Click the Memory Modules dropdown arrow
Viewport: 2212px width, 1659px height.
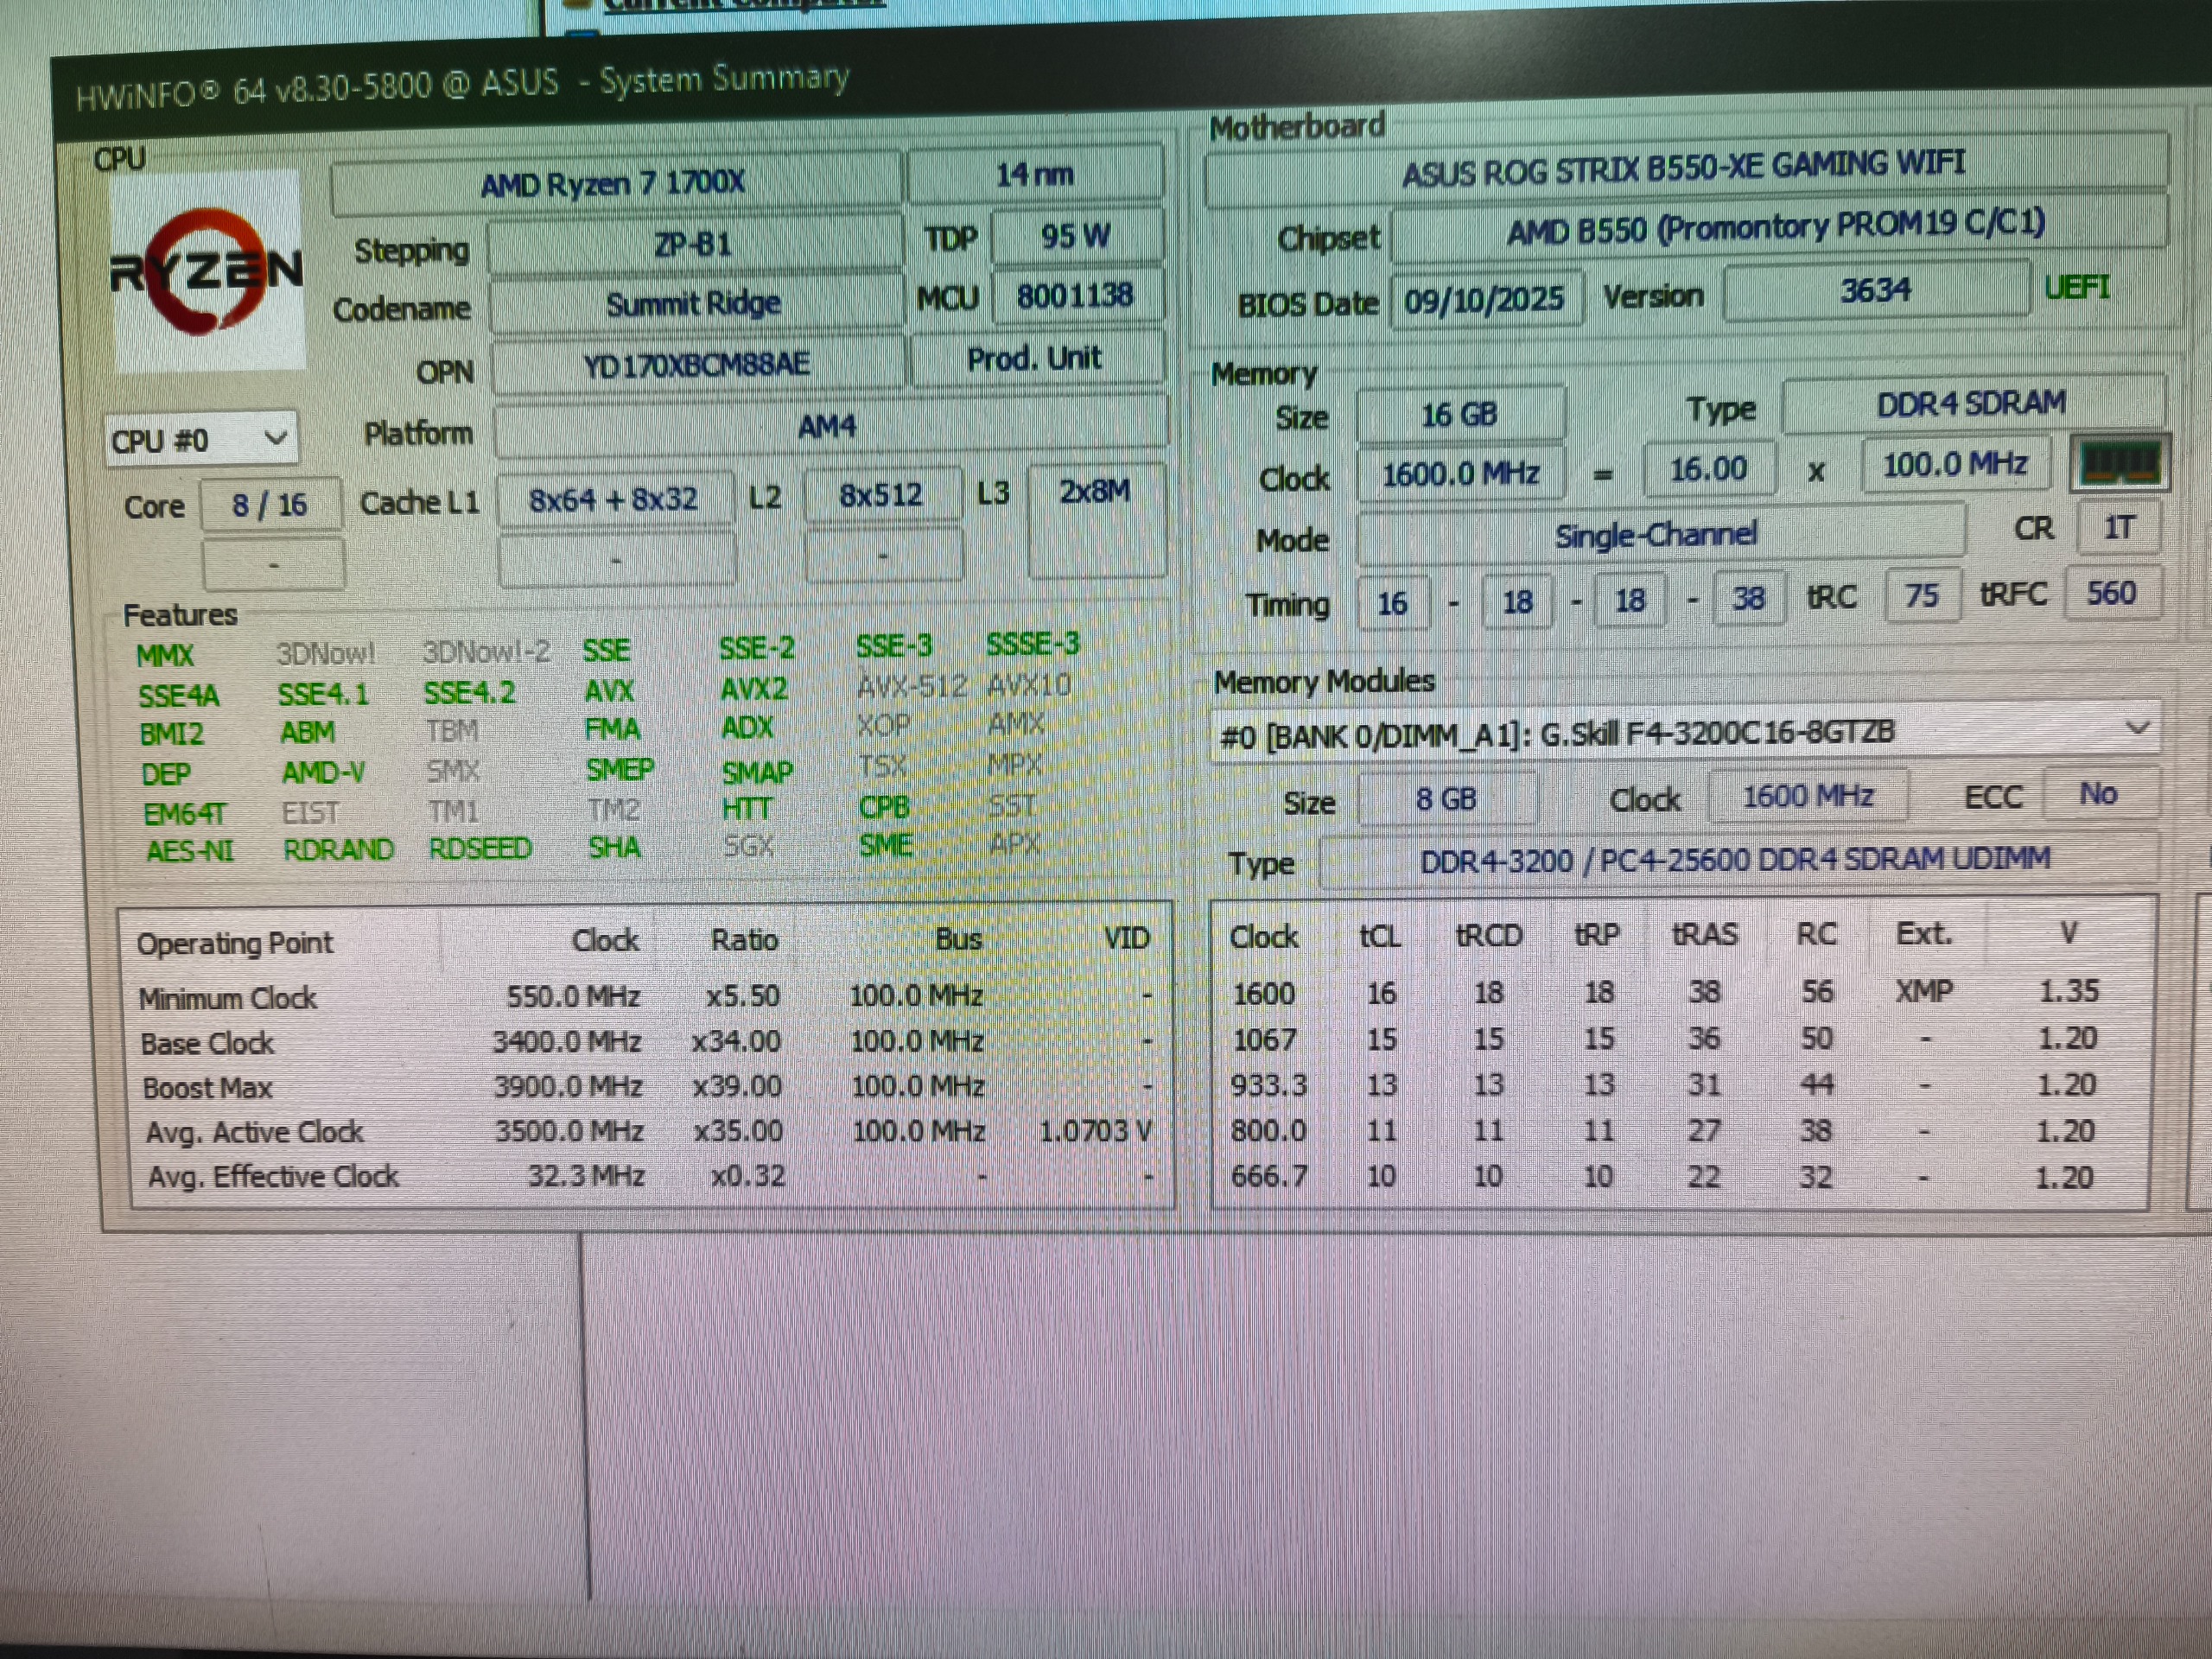point(2138,728)
